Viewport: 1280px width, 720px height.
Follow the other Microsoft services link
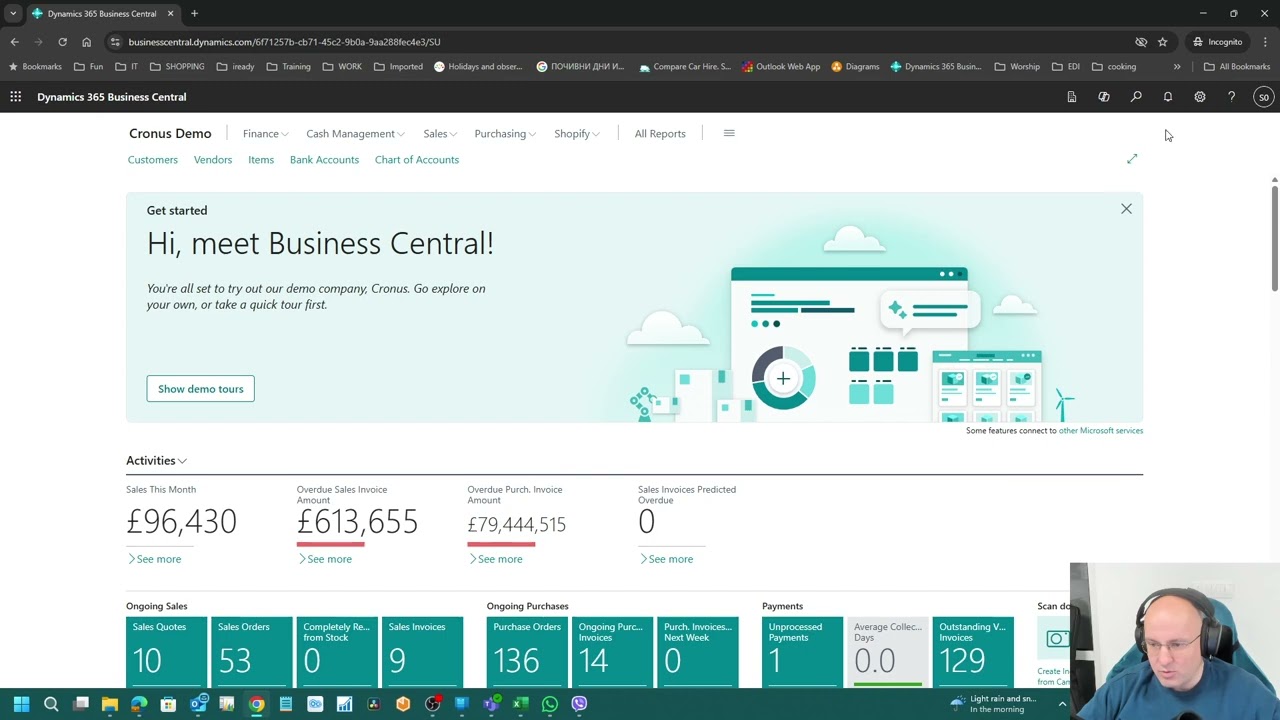click(x=1100, y=430)
